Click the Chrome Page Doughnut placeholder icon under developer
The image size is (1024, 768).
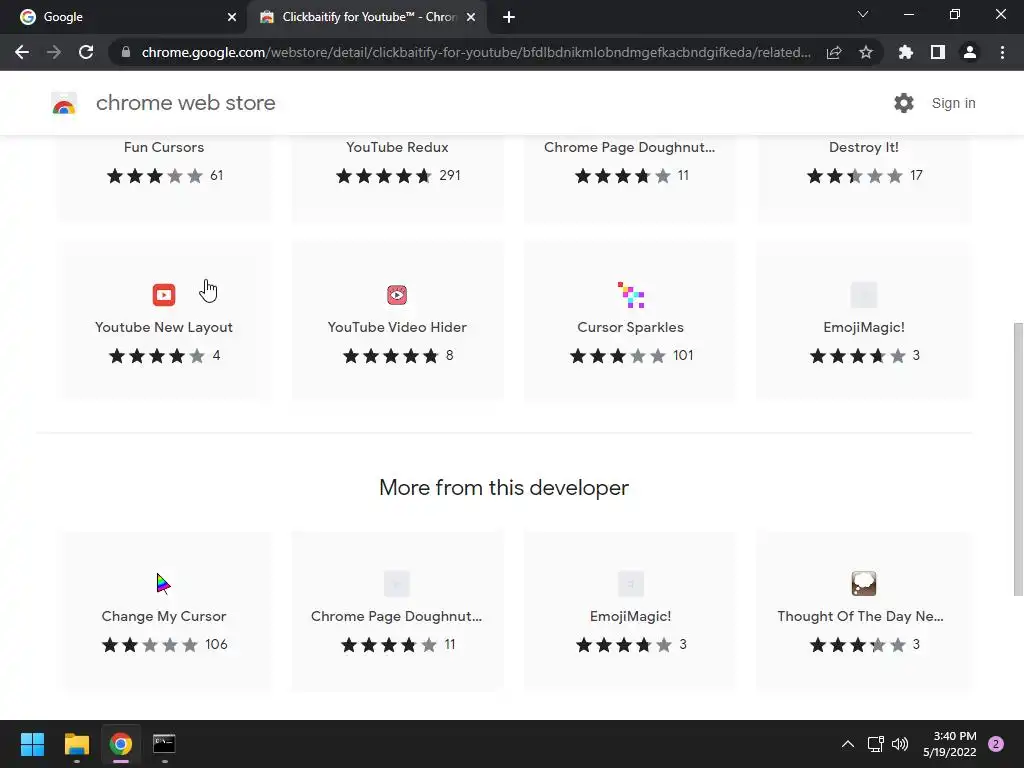[397, 583]
